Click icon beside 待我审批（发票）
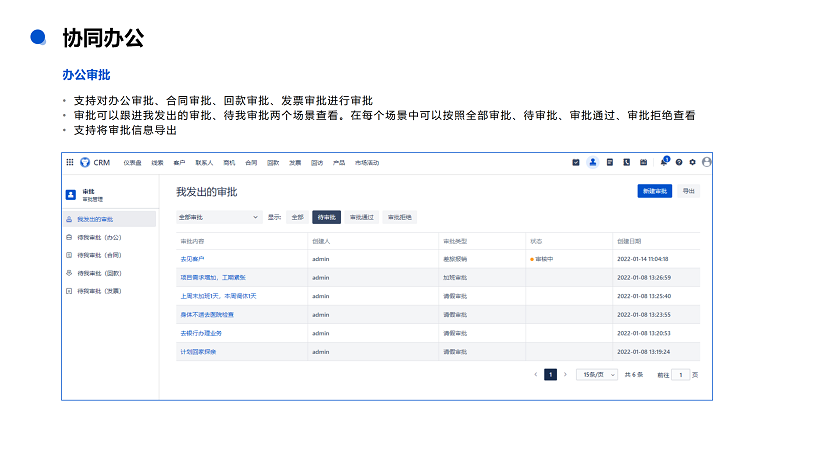Viewport: 820px width, 461px height. (69, 291)
